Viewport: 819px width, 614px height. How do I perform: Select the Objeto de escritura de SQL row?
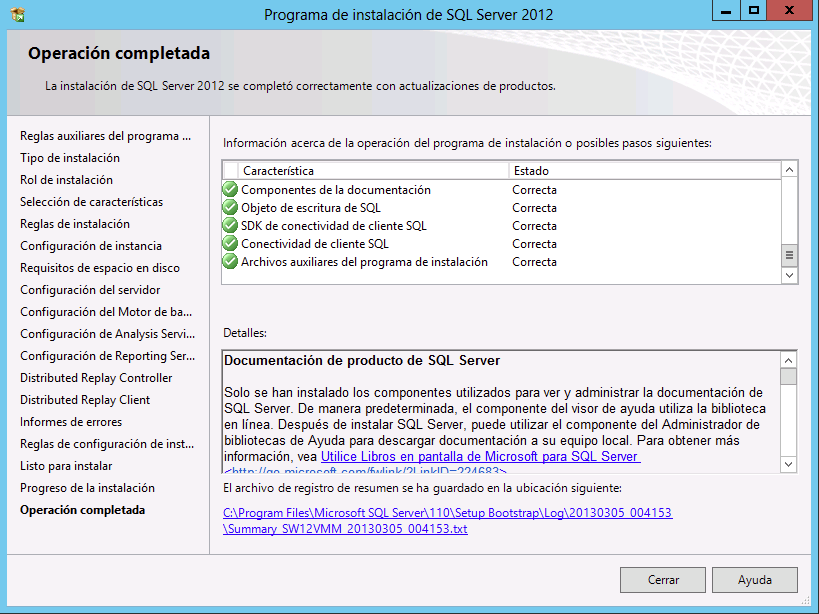click(501, 208)
